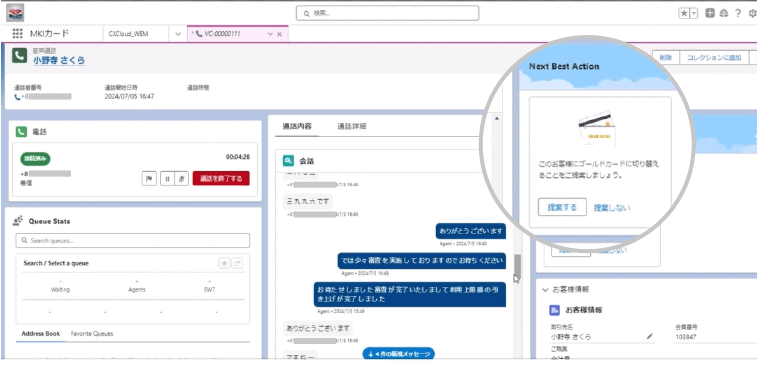Image resolution: width=757 pixels, height=370 pixels.
Task: Click the agent's ありがとうございます bubble
Action: coord(471,231)
